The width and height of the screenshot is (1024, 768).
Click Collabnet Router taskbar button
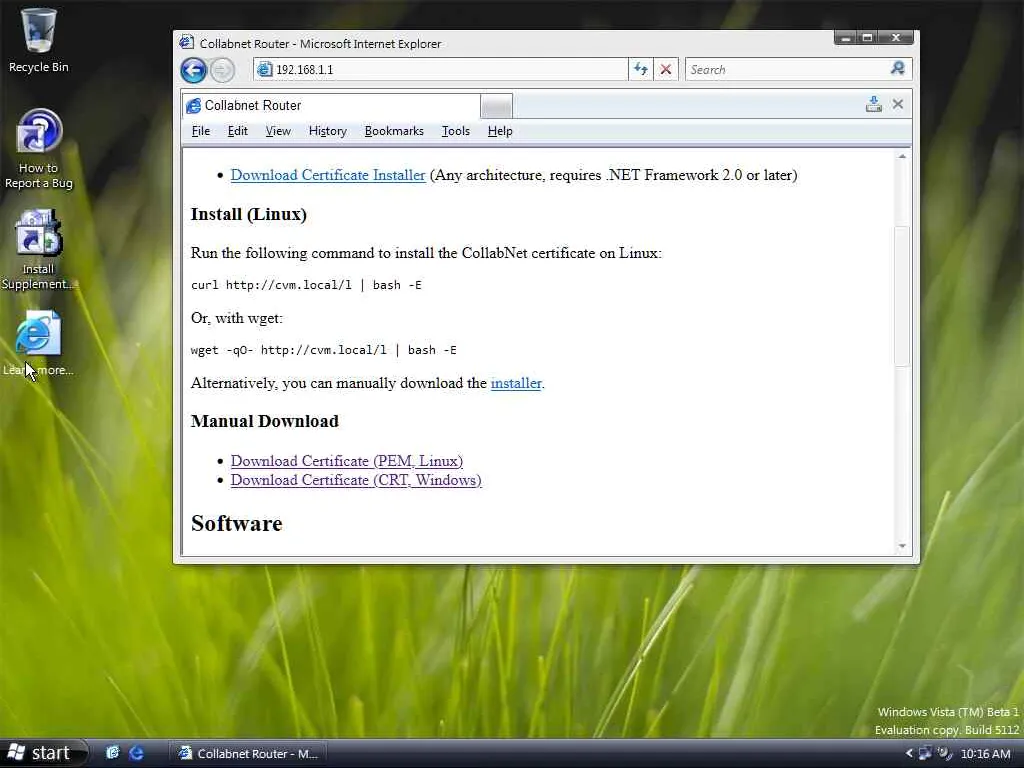click(248, 754)
